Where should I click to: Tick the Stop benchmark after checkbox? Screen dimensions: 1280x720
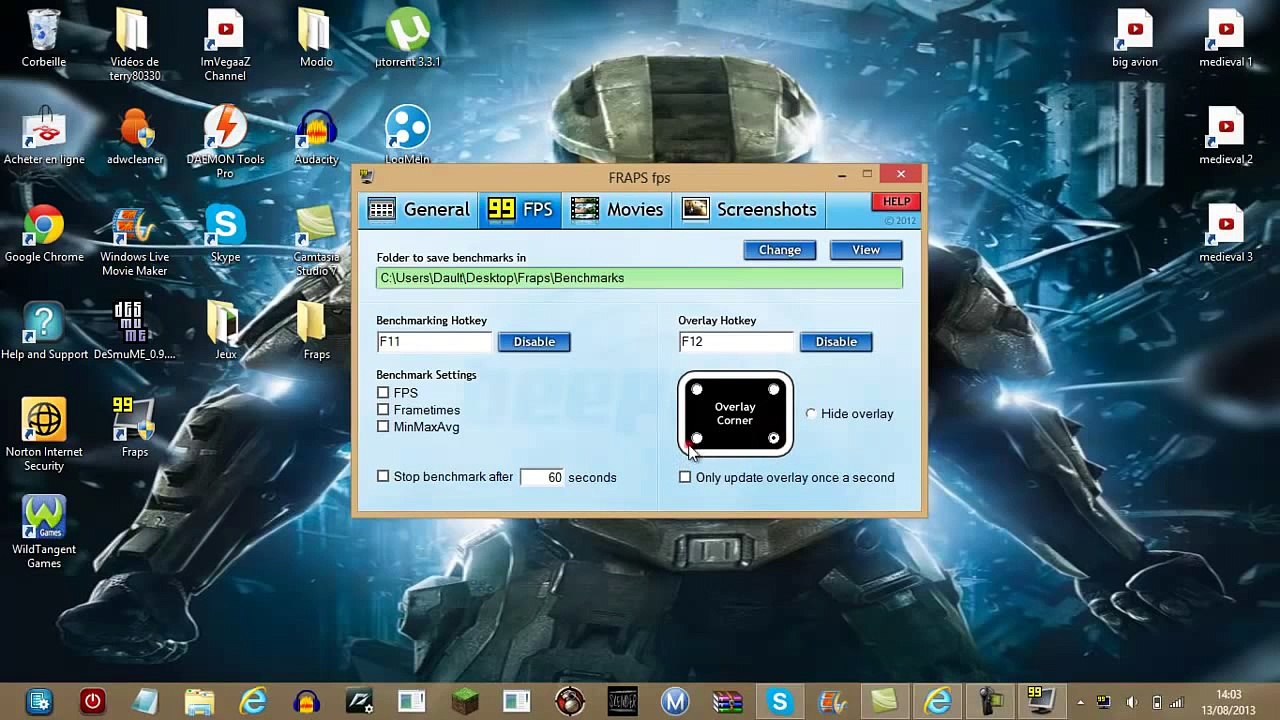tap(383, 477)
